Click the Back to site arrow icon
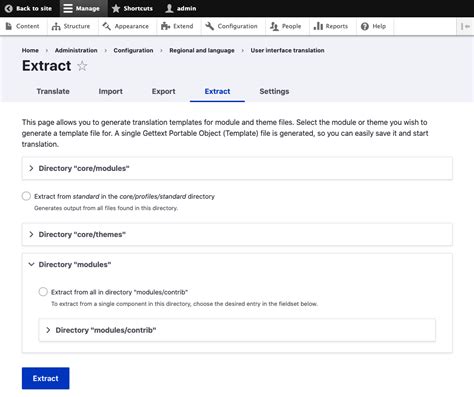The image size is (474, 397). coord(9,8)
